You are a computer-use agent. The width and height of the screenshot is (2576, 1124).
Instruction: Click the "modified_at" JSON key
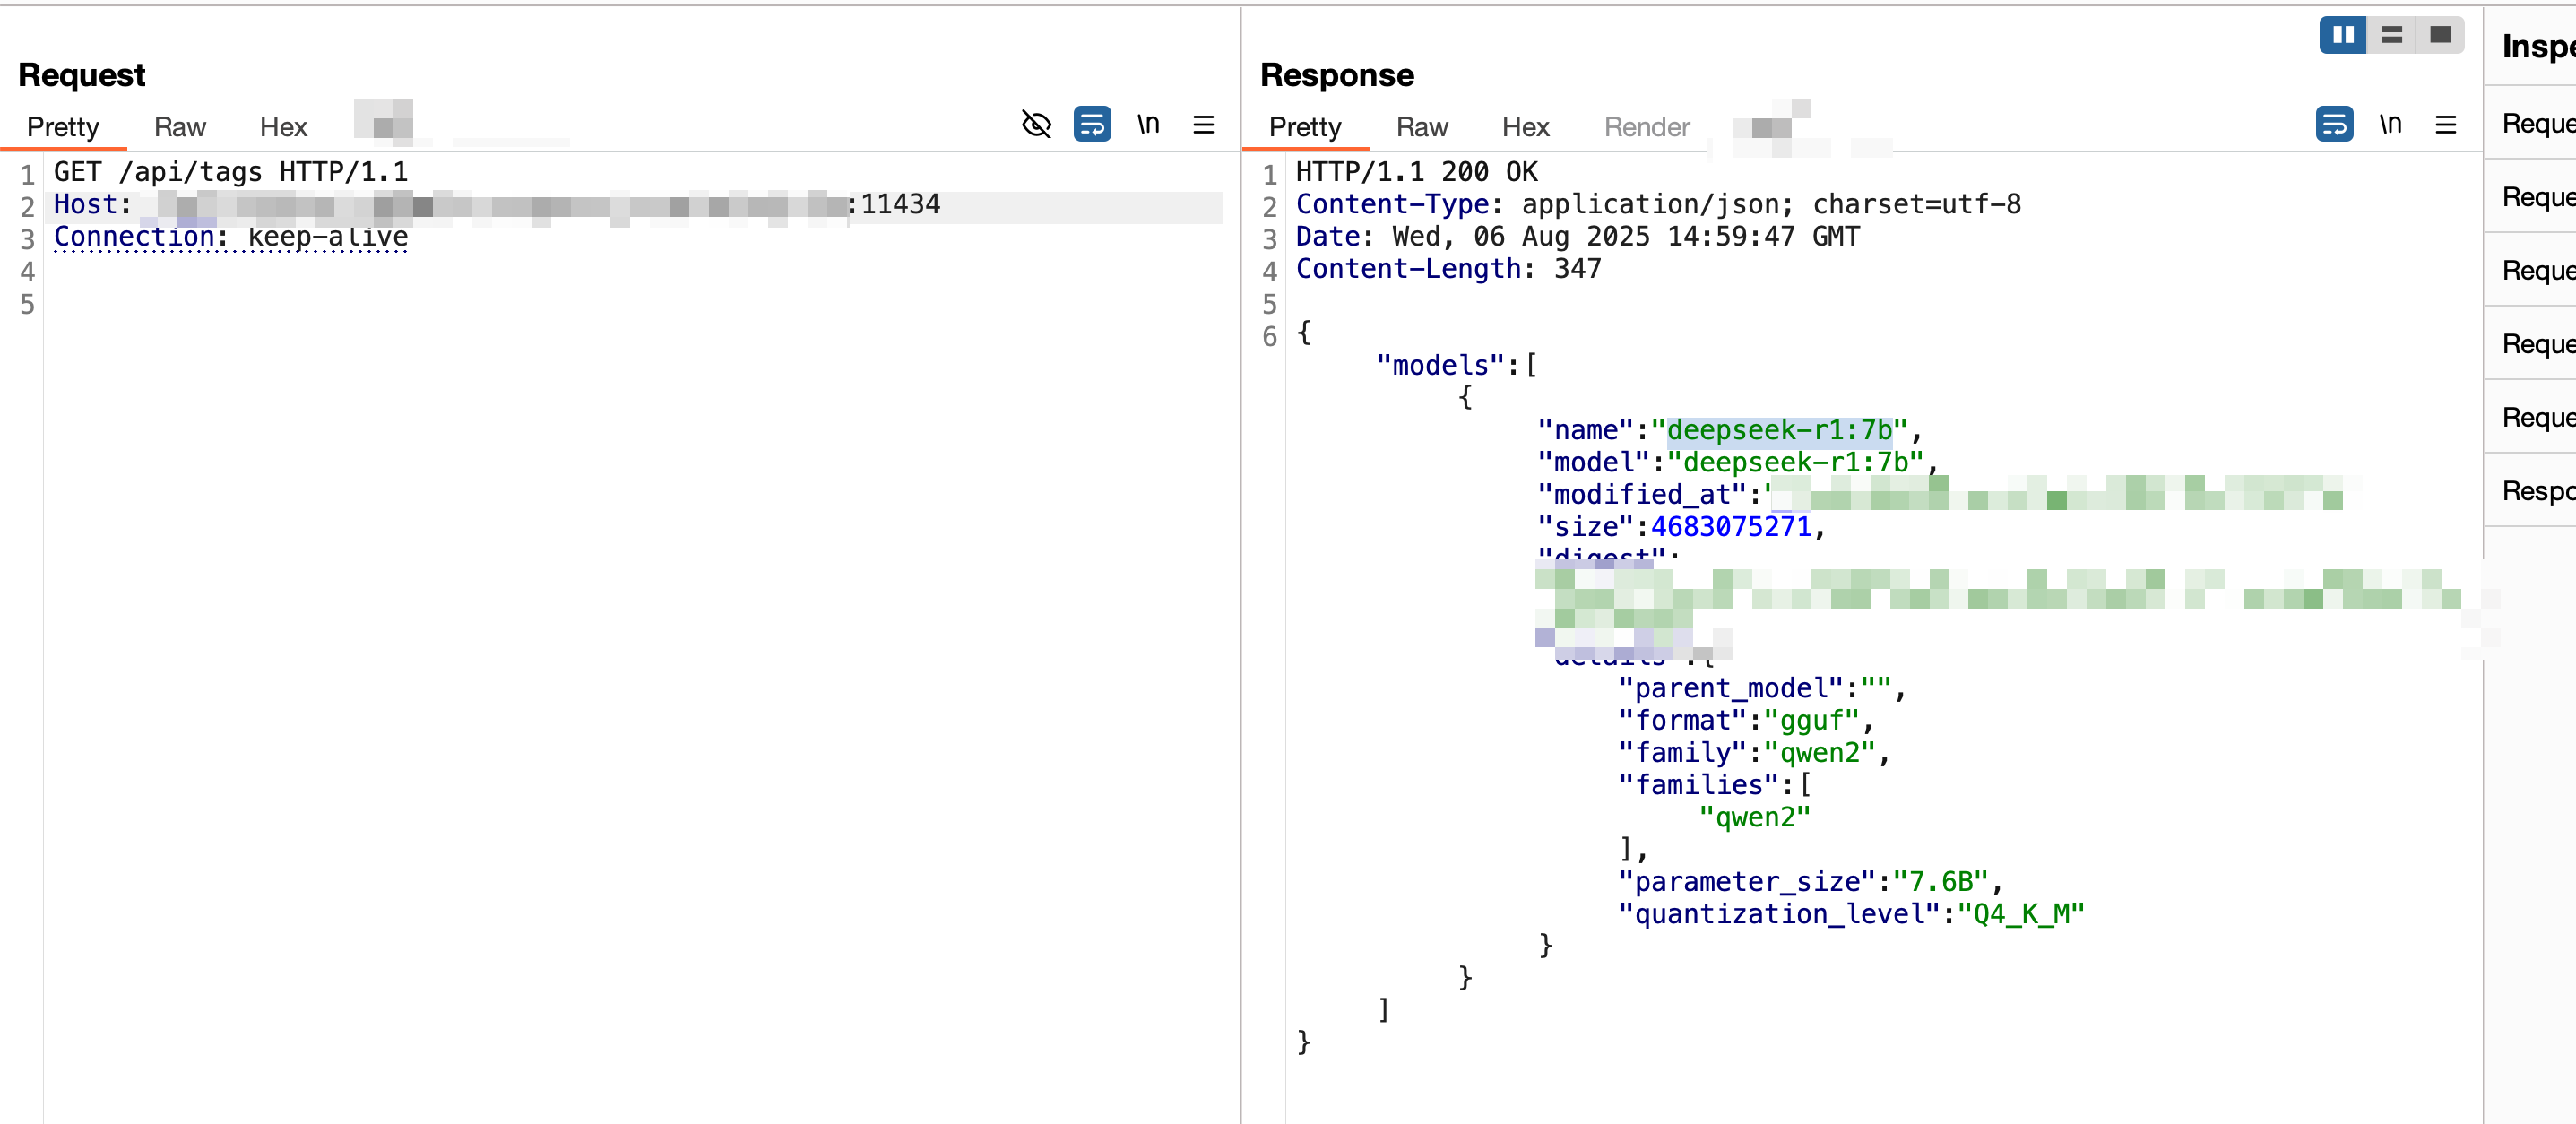[x=1642, y=495]
